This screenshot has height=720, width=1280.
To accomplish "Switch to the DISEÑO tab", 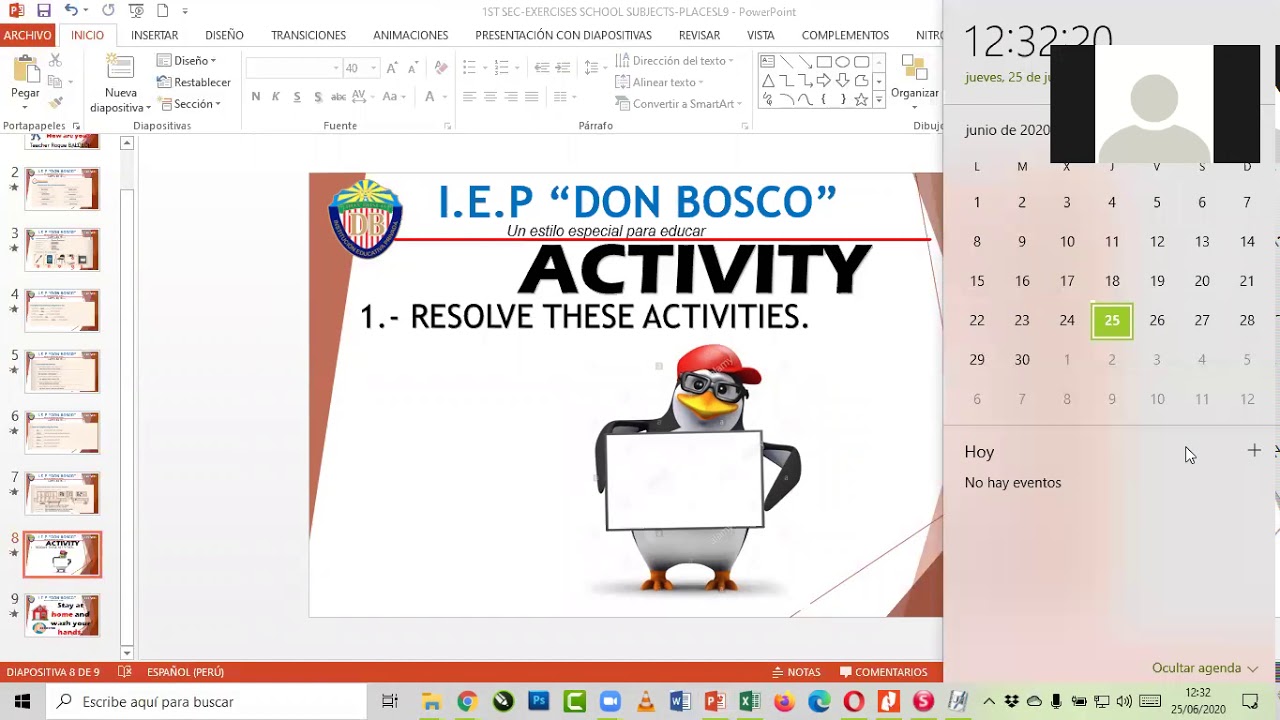I will (224, 35).
